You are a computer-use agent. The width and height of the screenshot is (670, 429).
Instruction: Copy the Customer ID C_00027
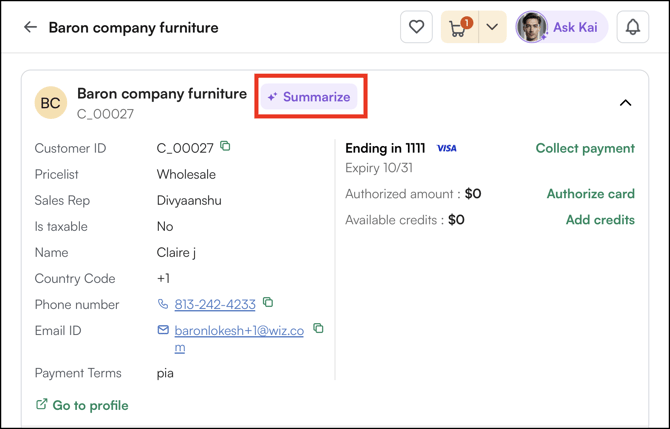226,147
